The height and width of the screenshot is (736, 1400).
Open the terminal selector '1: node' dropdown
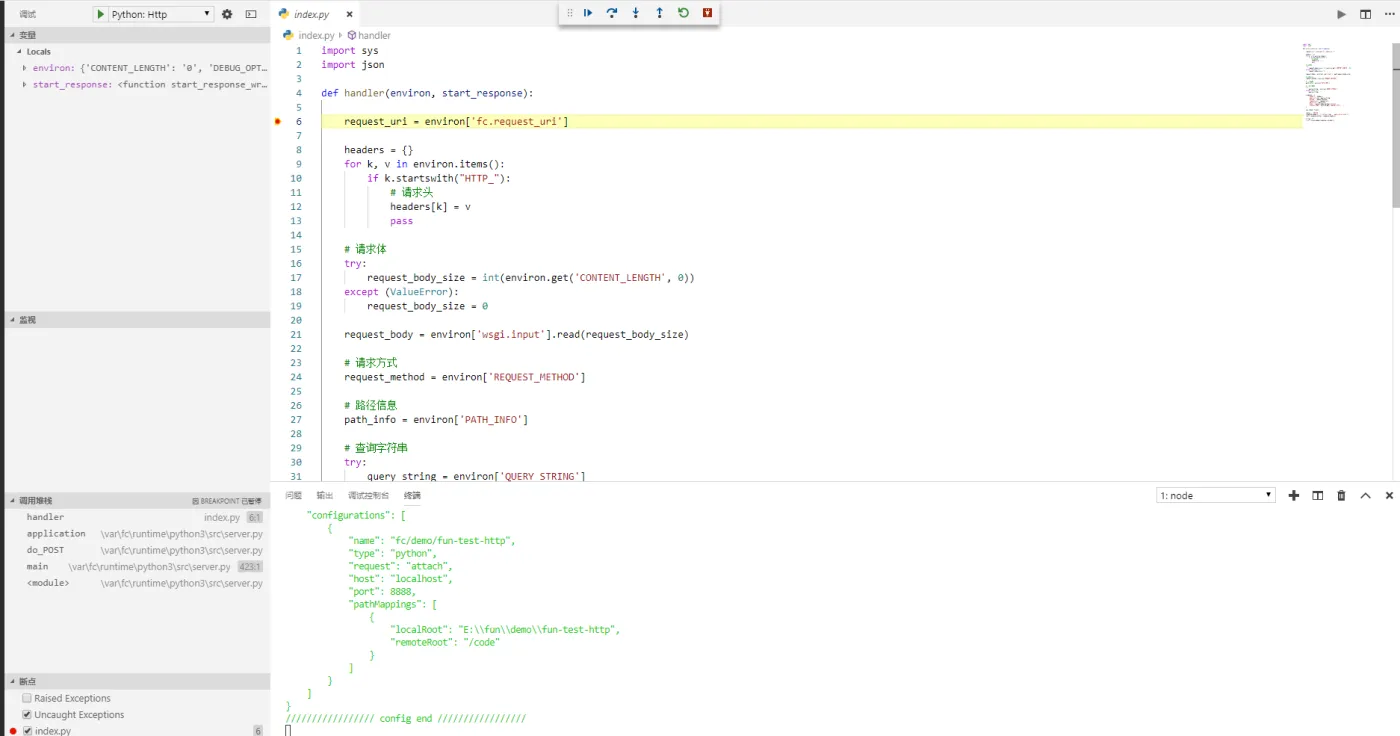pyautogui.click(x=1216, y=495)
